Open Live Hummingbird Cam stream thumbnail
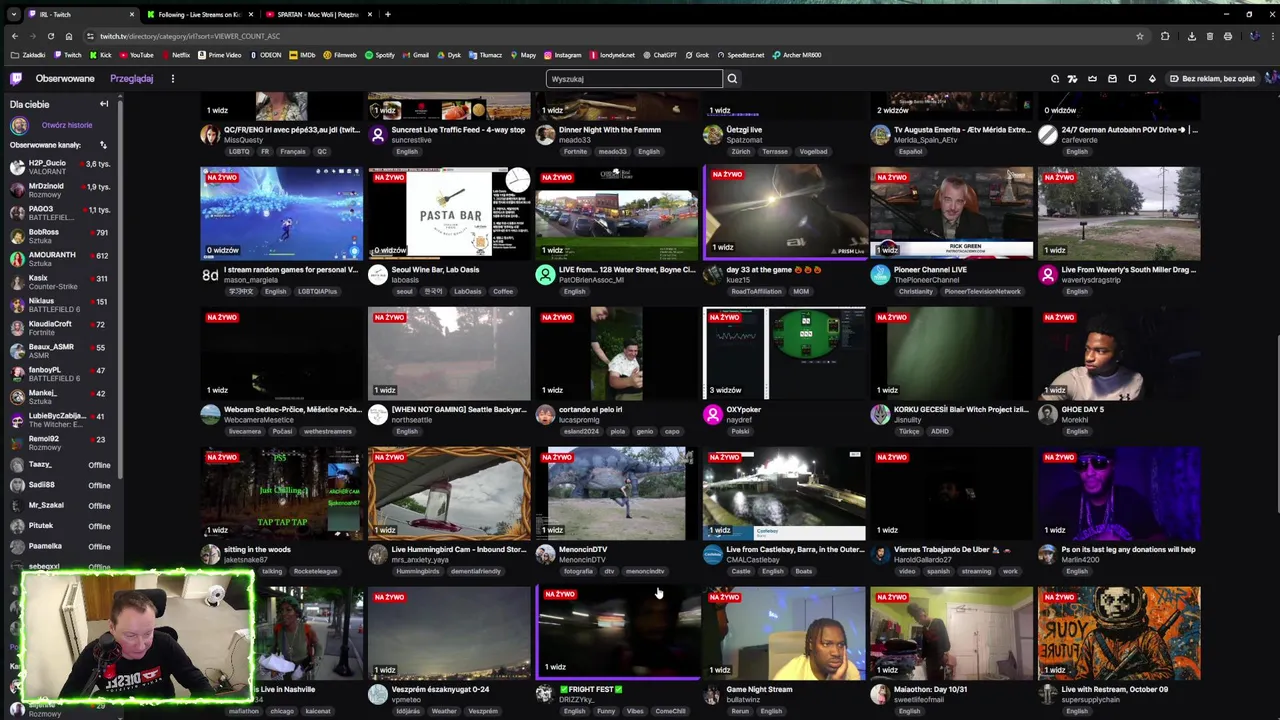The width and height of the screenshot is (1280, 720). pos(449,493)
